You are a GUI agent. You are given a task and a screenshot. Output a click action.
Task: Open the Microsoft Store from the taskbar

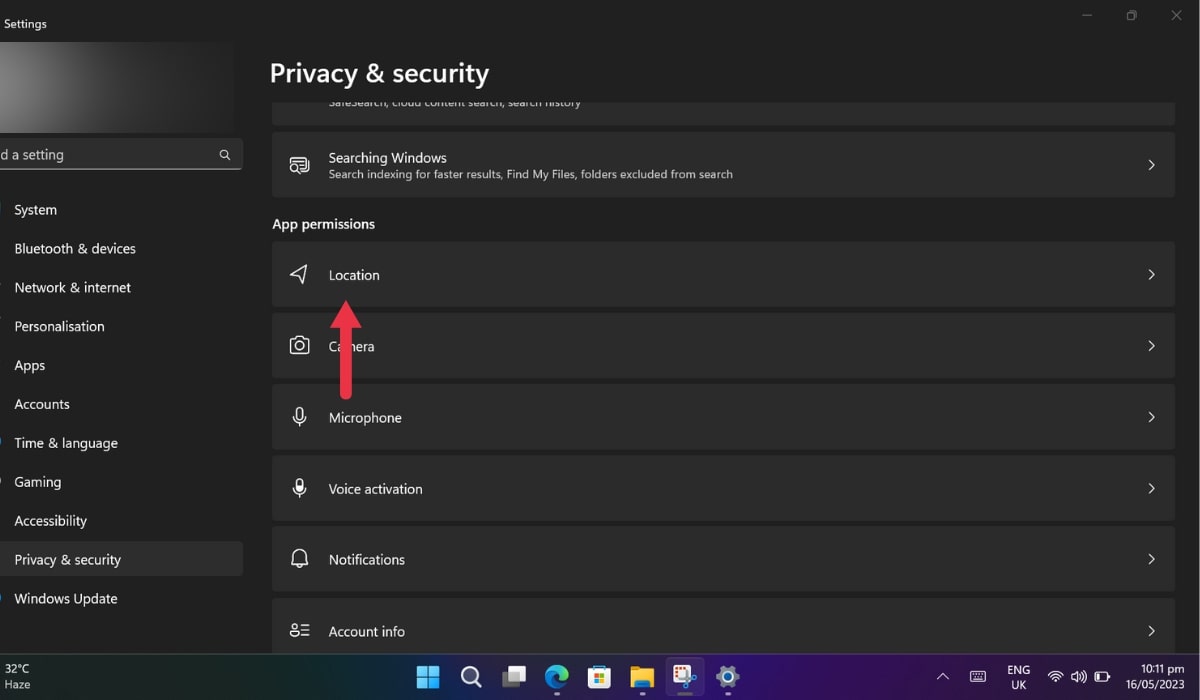click(x=598, y=677)
